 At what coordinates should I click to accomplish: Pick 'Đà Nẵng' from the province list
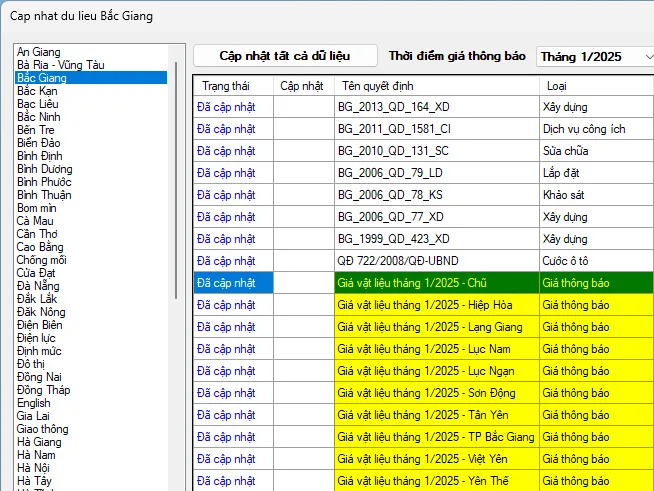pos(38,286)
